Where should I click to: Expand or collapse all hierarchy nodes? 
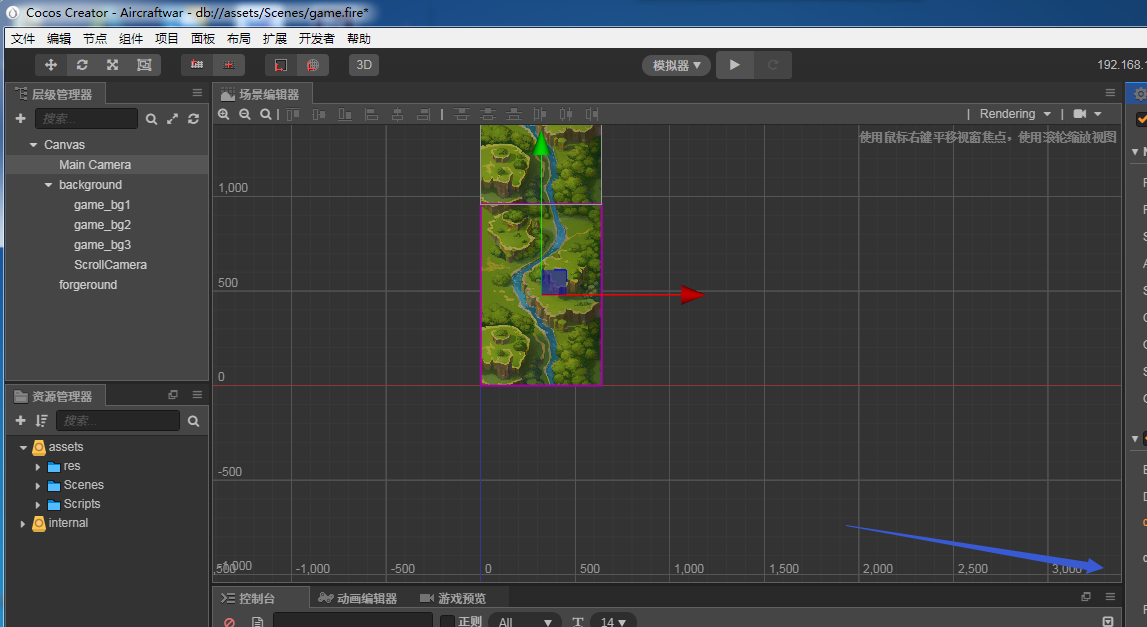(173, 119)
